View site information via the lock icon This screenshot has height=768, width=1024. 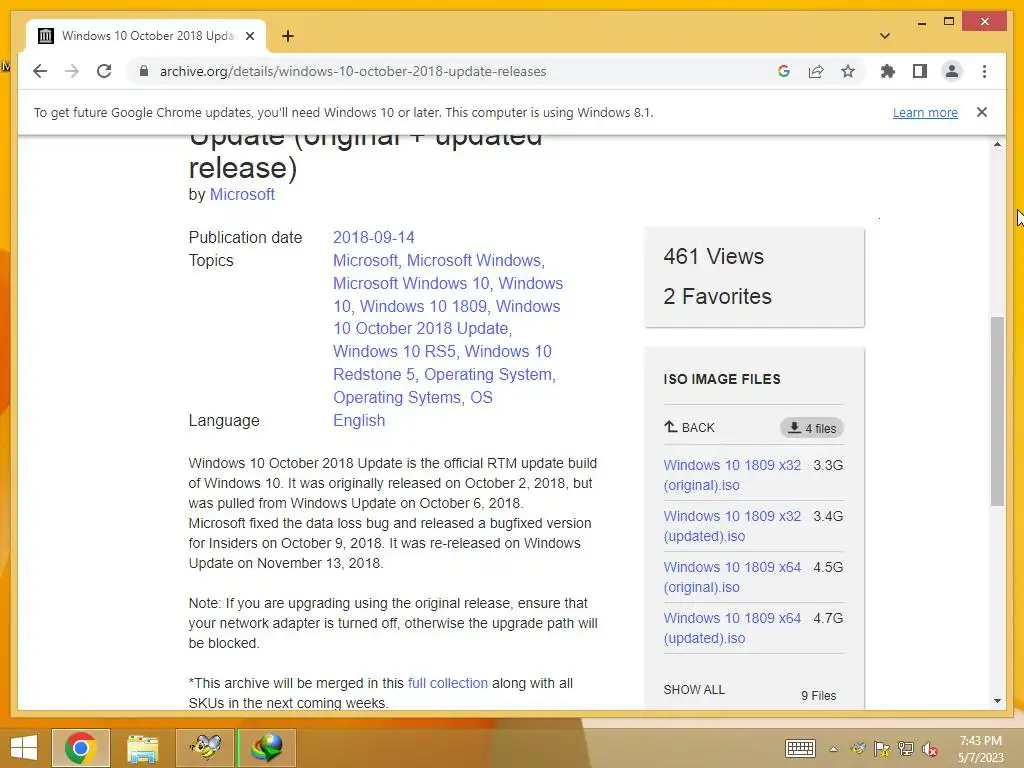[144, 71]
